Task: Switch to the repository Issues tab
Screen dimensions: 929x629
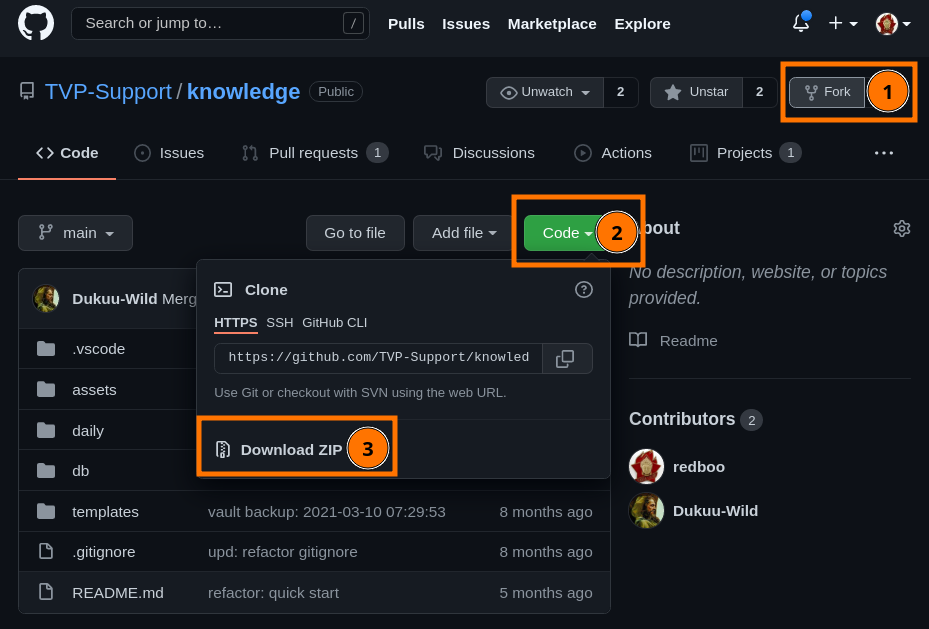Action: tap(169, 153)
